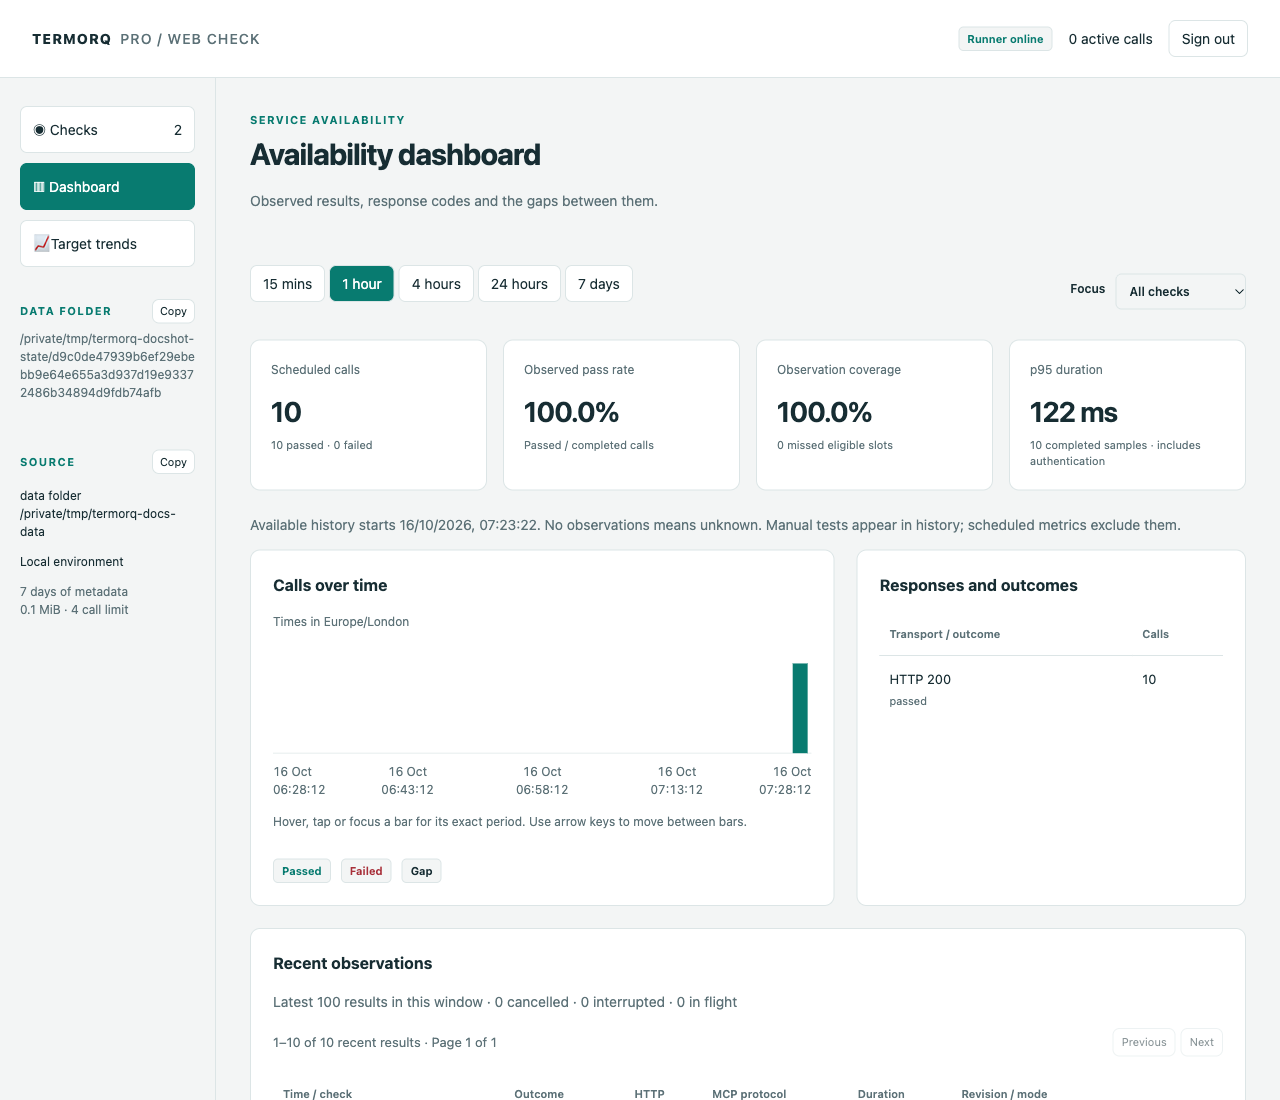Select the 15 mins time range
Viewport: 1280px width, 1100px height.
(287, 284)
